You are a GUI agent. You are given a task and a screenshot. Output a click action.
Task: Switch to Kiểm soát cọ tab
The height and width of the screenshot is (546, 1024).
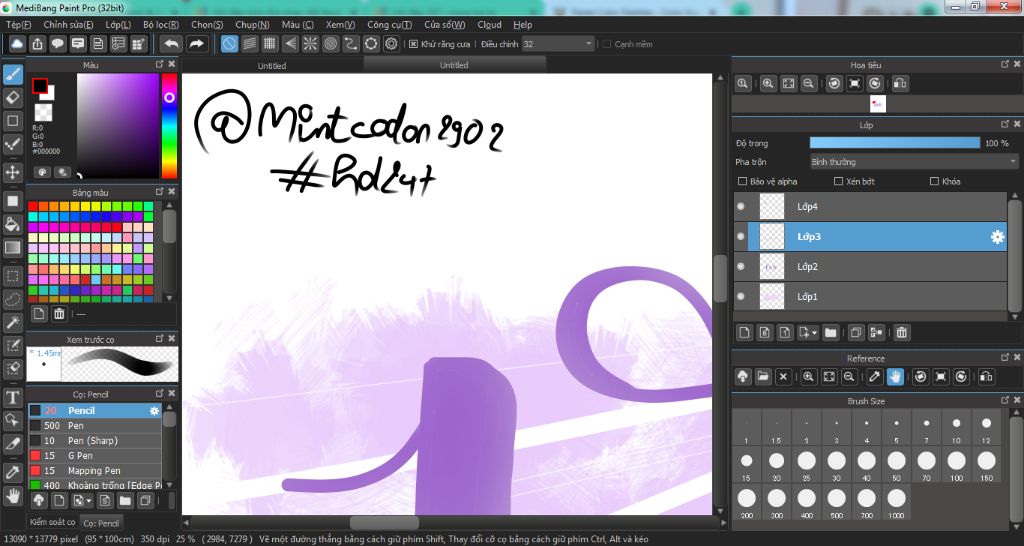click(x=52, y=522)
